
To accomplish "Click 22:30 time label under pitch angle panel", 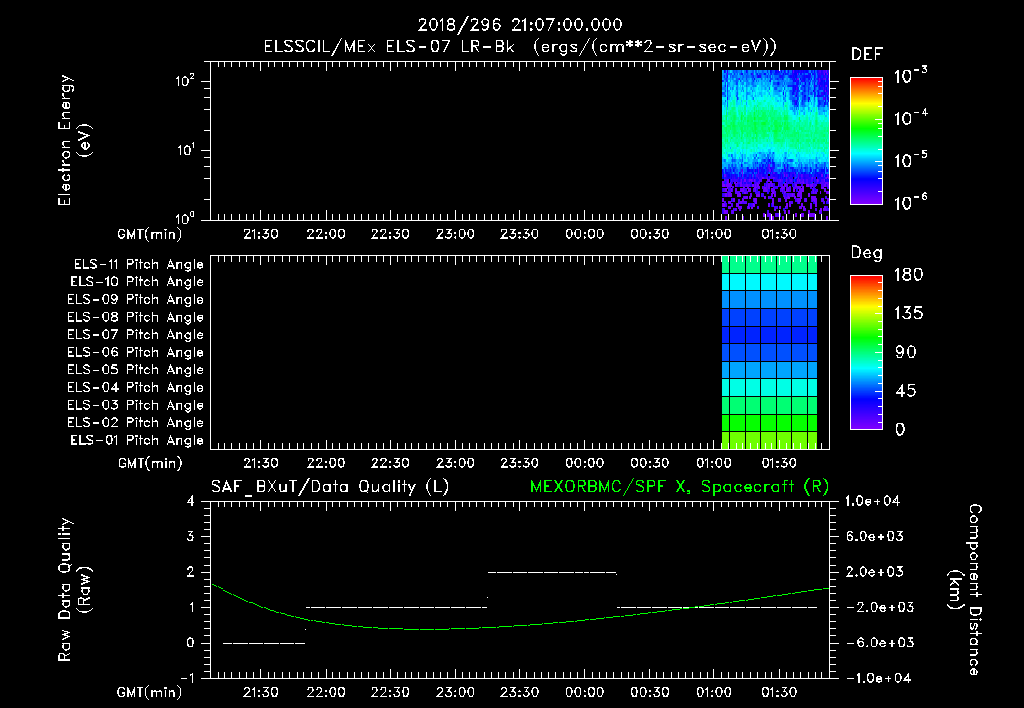I will [x=391, y=464].
